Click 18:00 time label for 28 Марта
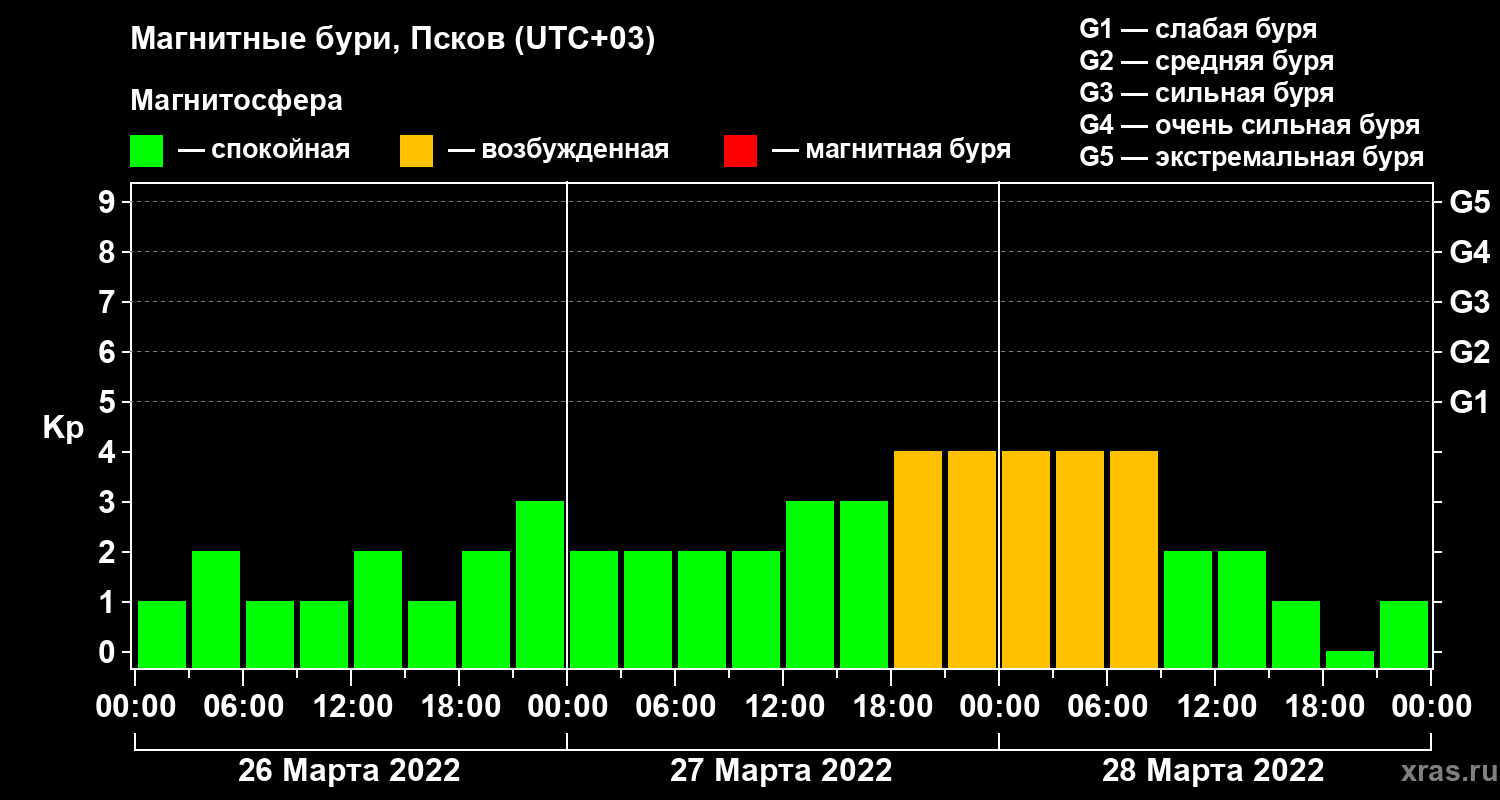This screenshot has width=1500, height=800. coord(1323,706)
